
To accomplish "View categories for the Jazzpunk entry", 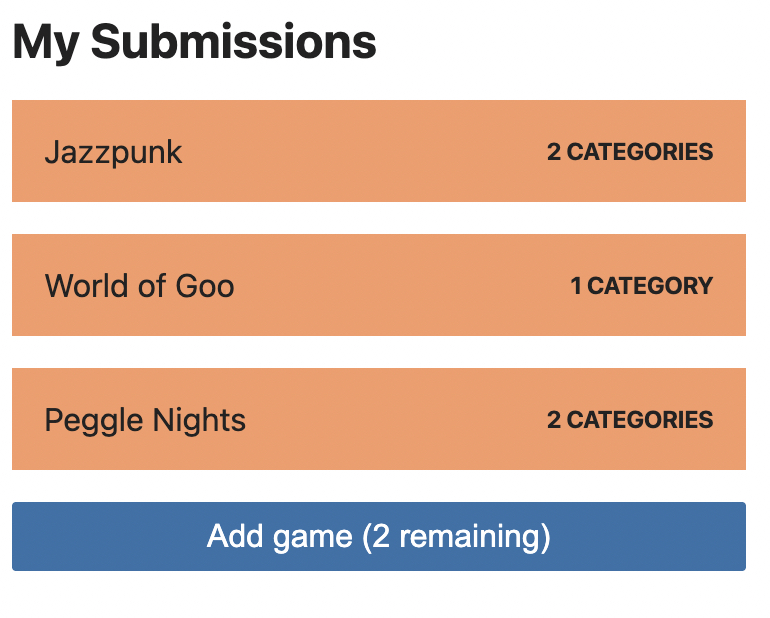I will 629,152.
